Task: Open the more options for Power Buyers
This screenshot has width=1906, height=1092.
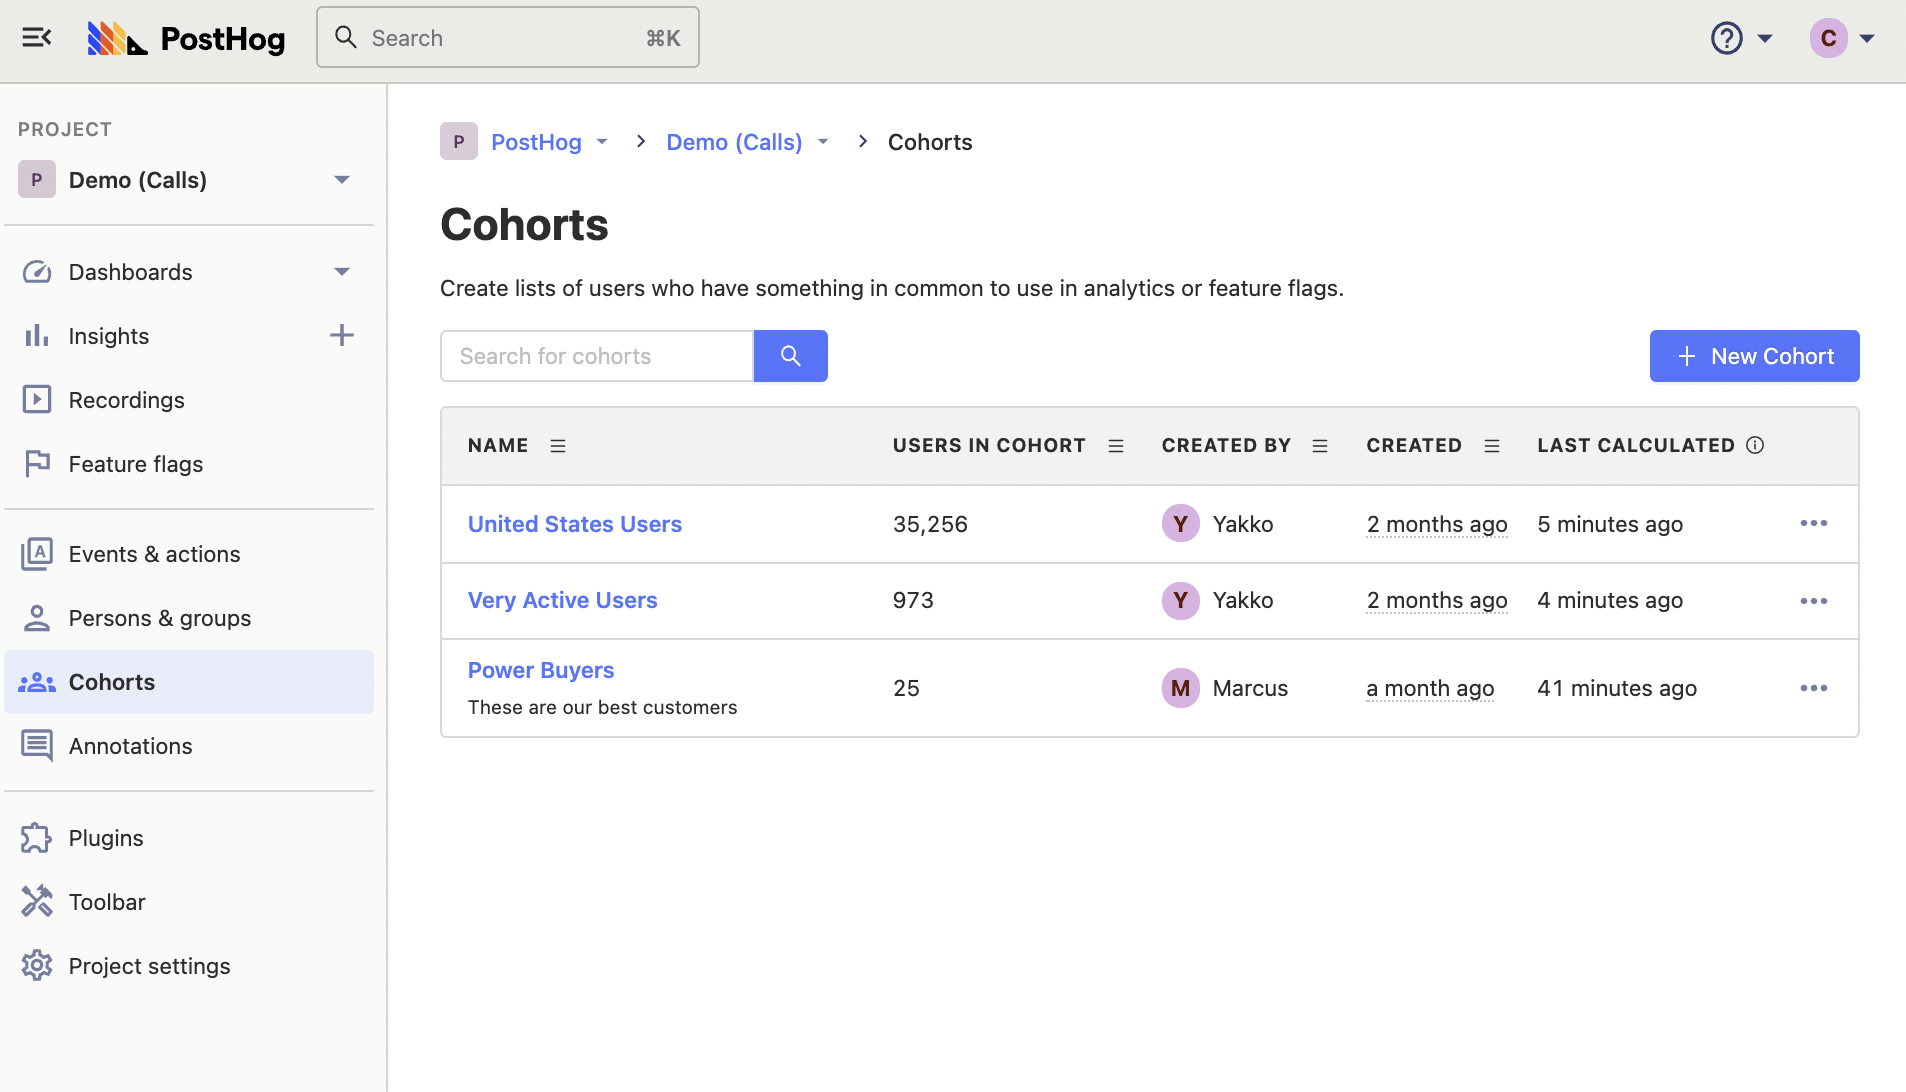Action: (1813, 688)
